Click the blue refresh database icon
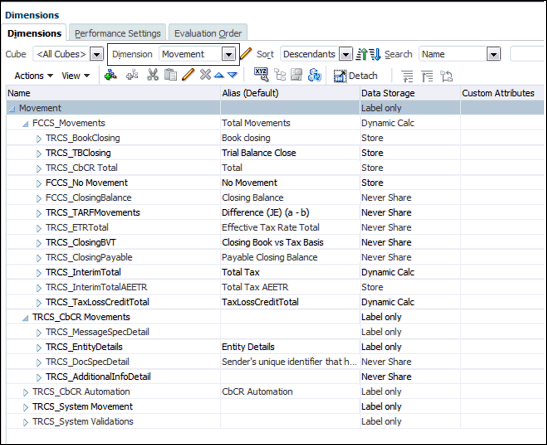This screenshot has width=547, height=445. click(x=314, y=75)
